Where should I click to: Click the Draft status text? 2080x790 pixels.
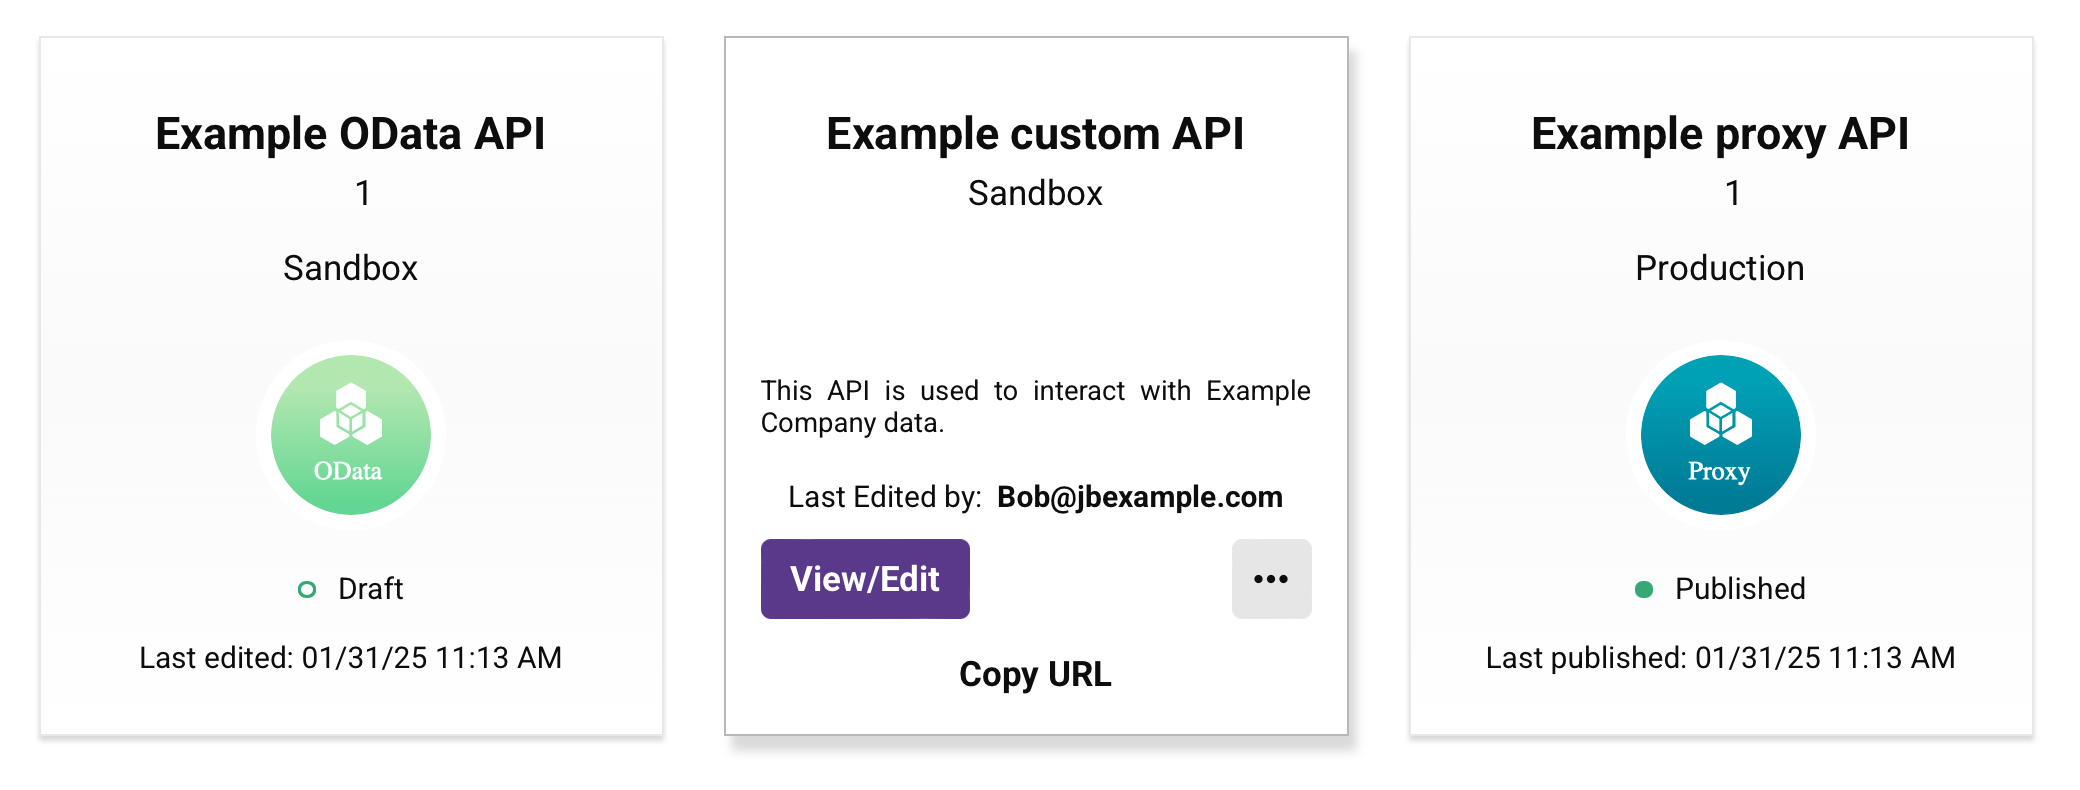click(370, 589)
